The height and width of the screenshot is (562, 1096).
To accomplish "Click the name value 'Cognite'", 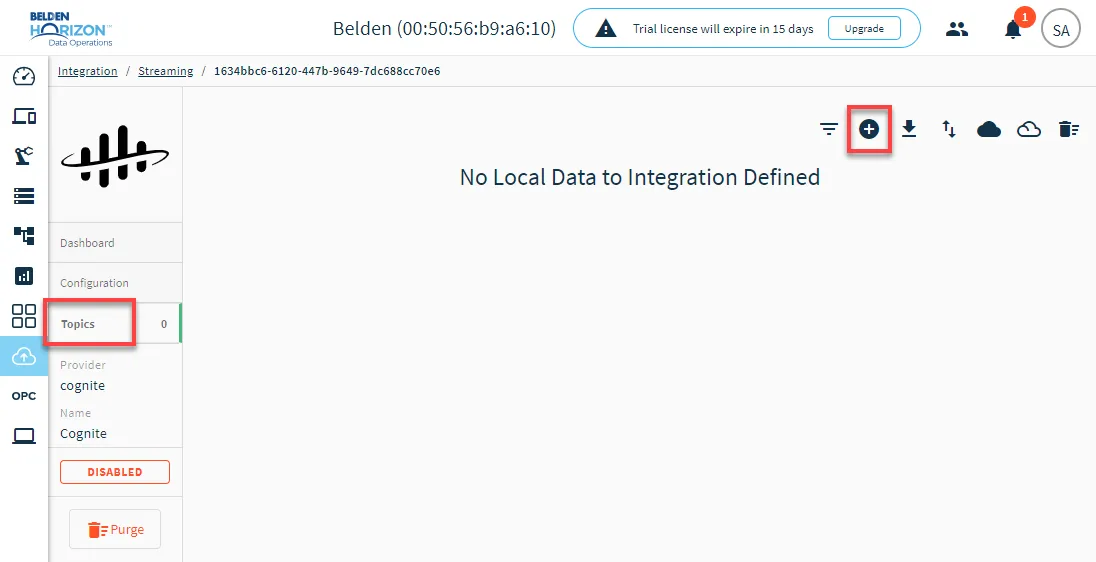I will click(83, 433).
